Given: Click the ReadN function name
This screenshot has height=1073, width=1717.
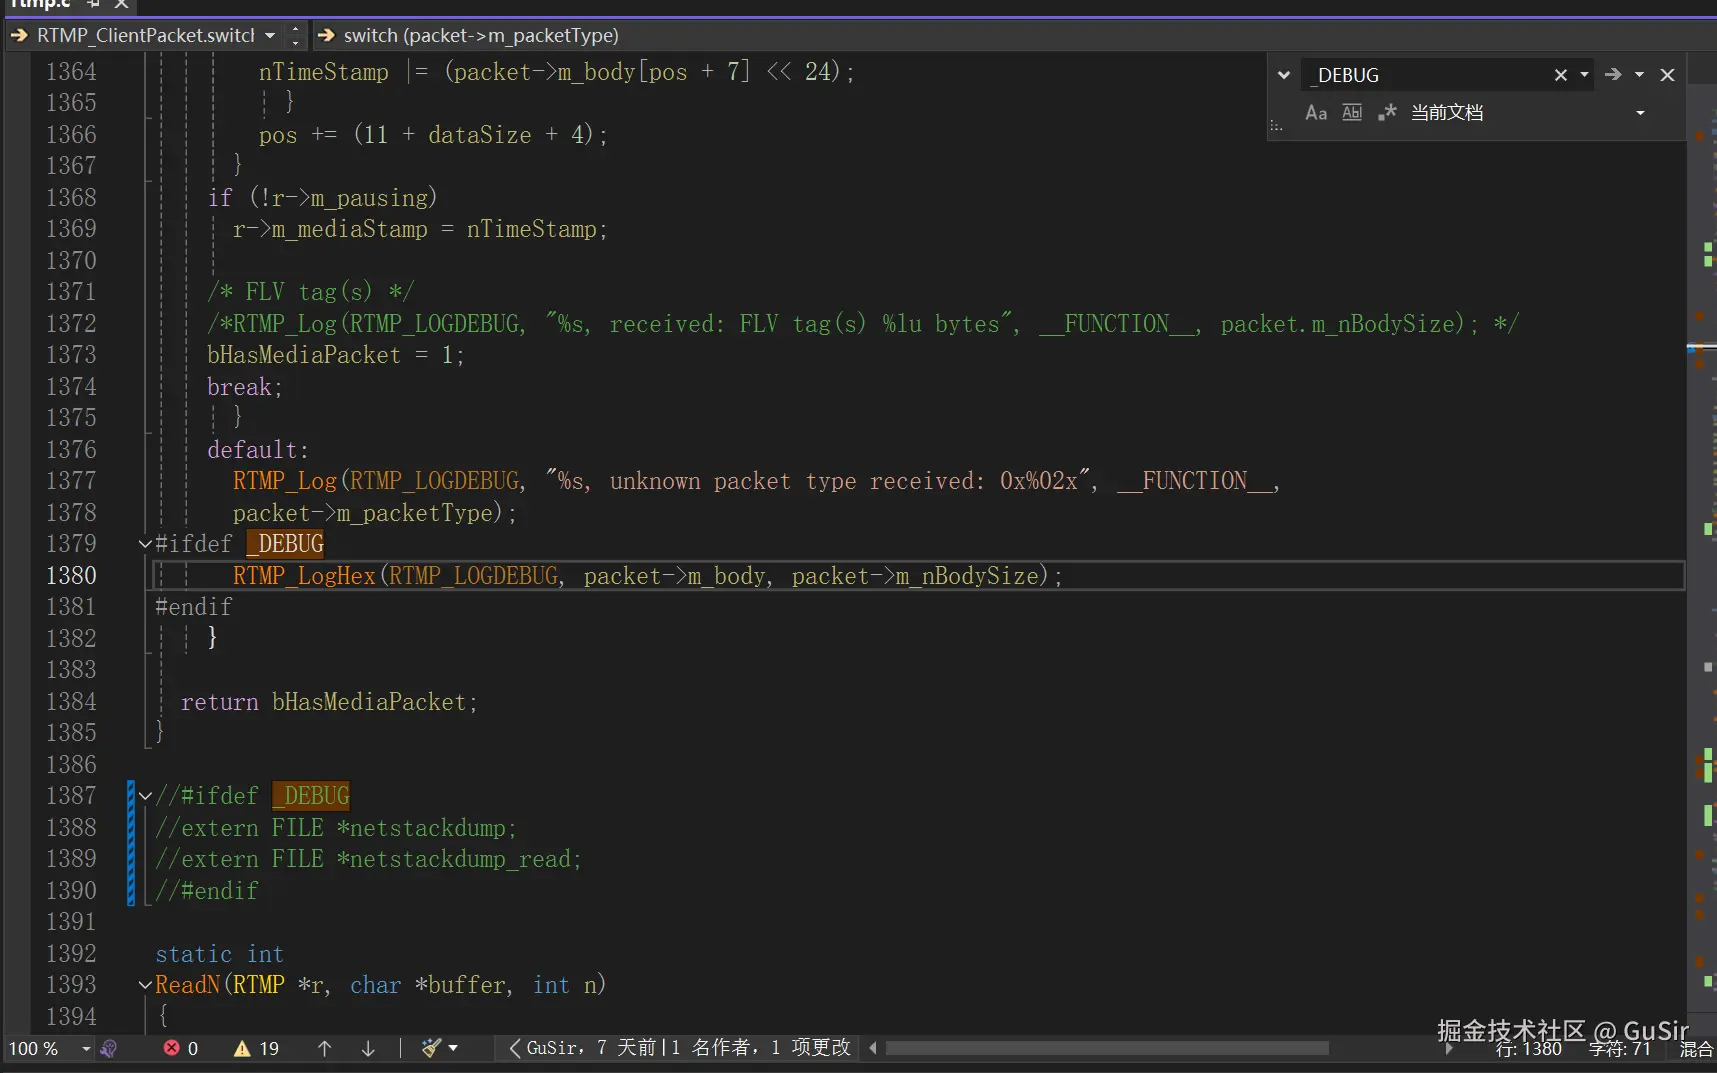Looking at the screenshot, I should [187, 985].
